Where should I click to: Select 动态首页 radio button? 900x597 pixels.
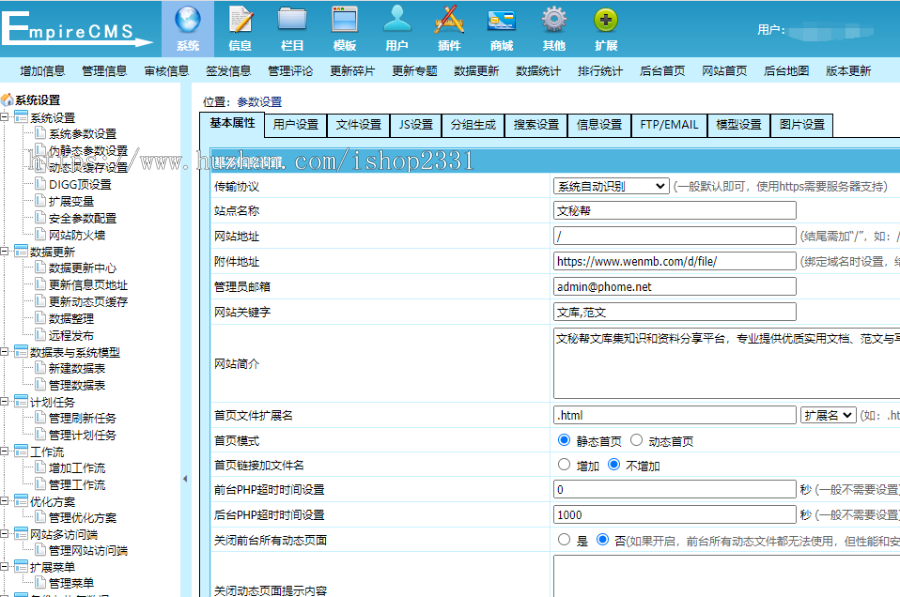(637, 440)
